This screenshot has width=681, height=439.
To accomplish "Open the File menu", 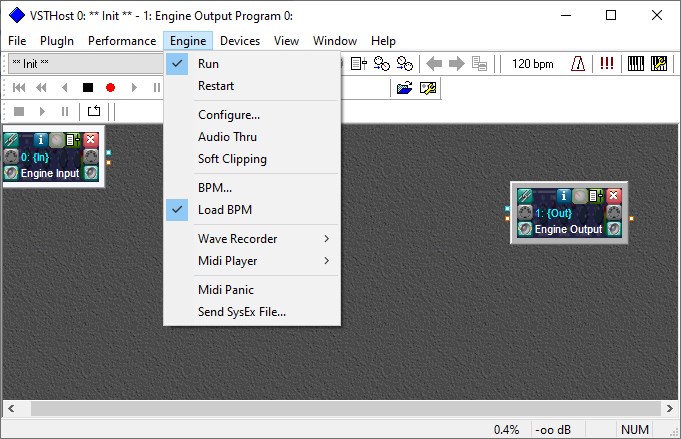I will tap(17, 41).
